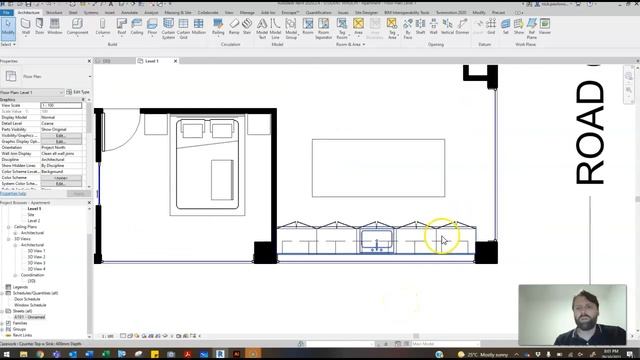640x360 pixels.
Task: Select the Room tool
Action: click(x=308, y=27)
